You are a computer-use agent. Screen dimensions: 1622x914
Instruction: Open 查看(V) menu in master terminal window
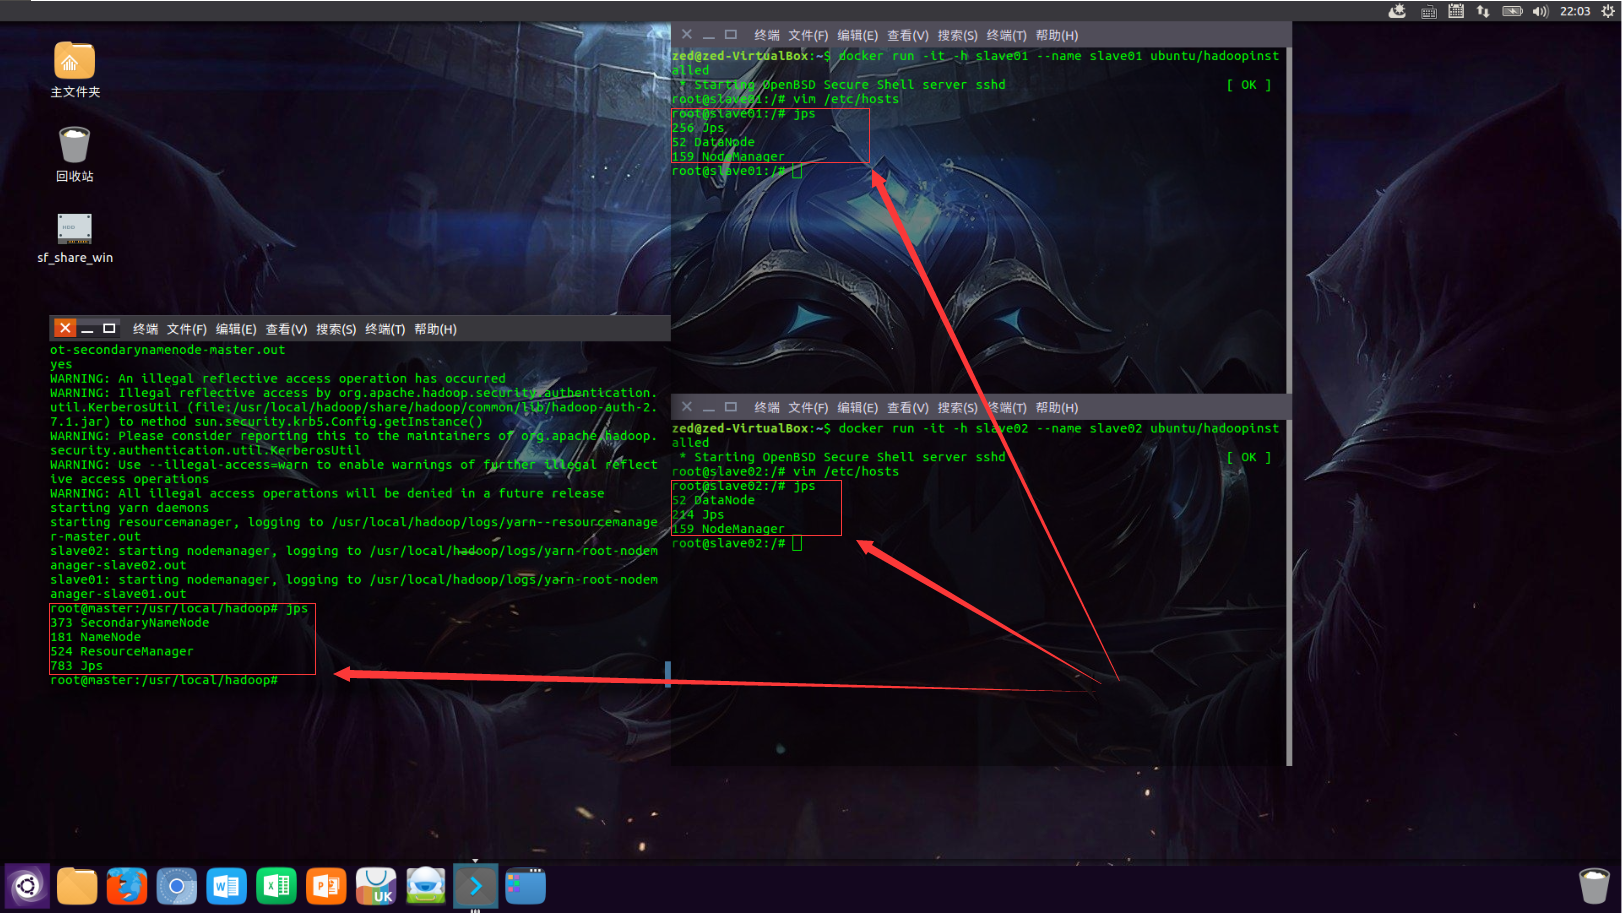286,329
